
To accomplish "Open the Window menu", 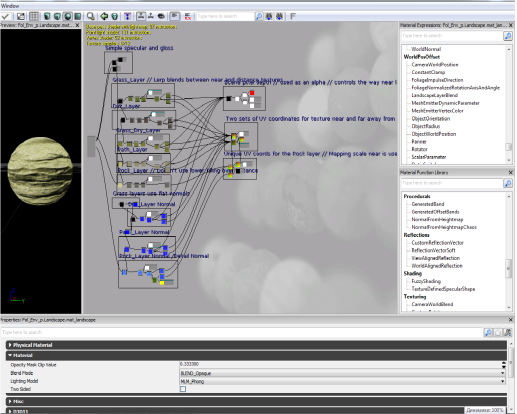I will tap(10, 6).
